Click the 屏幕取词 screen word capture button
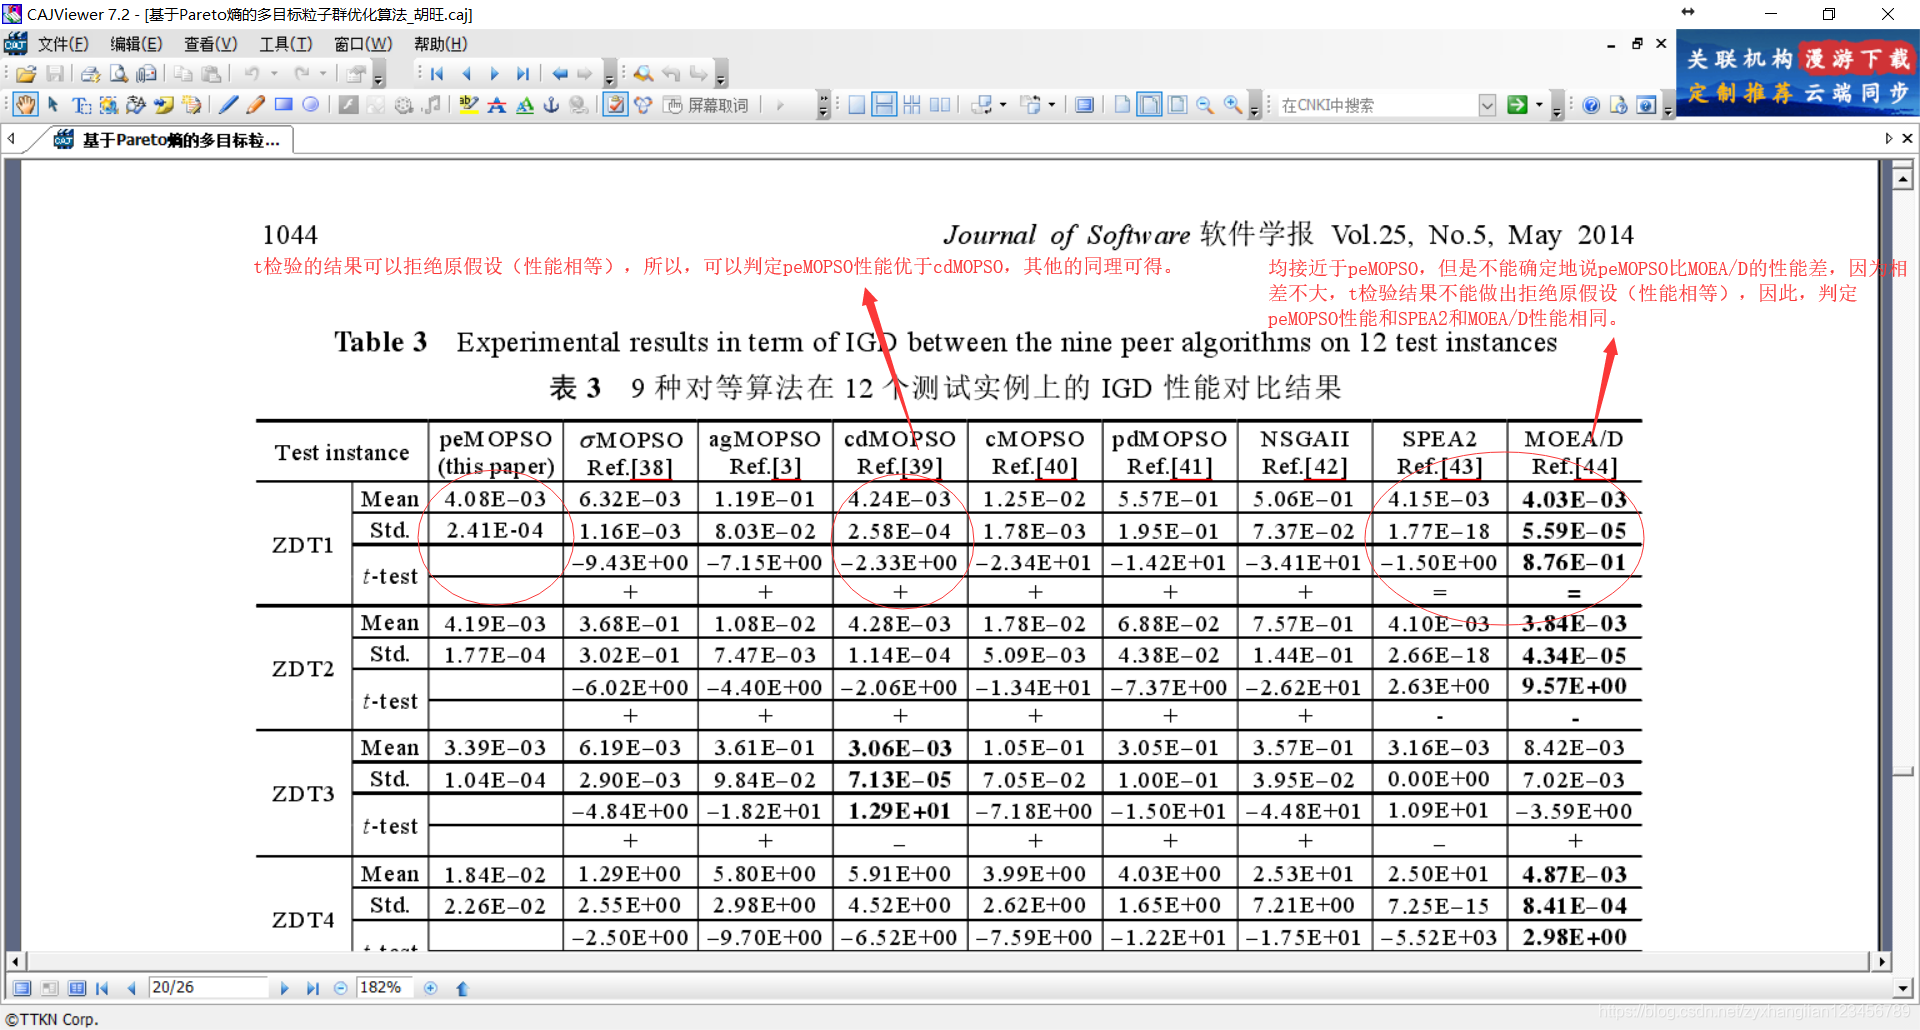The image size is (1920, 1030). pos(706,105)
